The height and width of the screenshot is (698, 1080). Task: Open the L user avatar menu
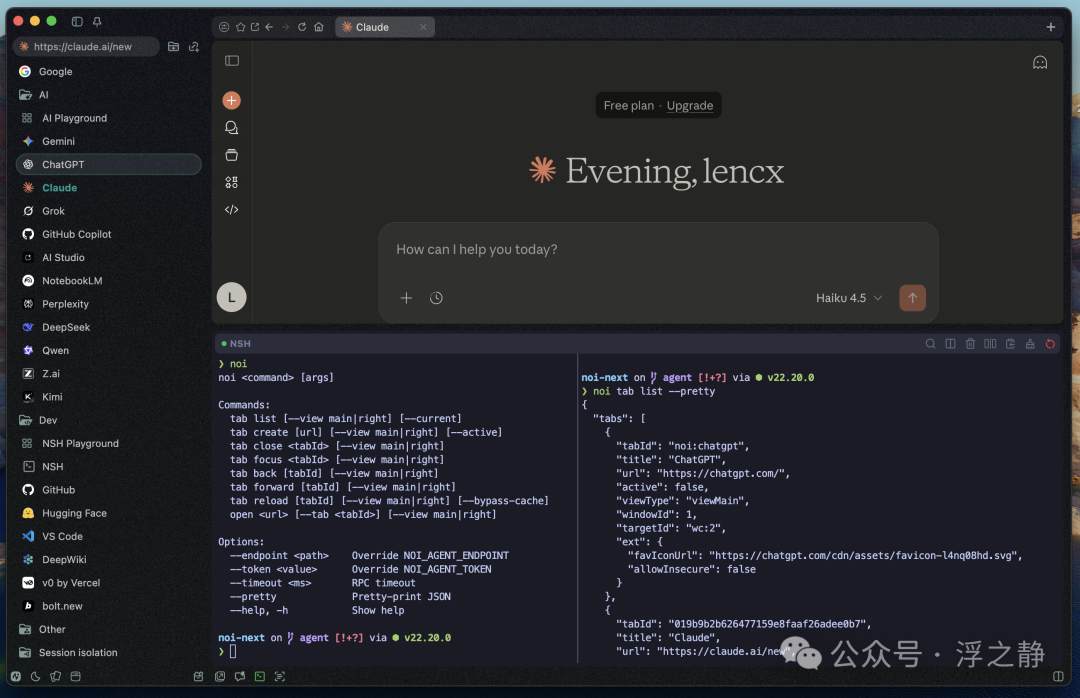[x=231, y=297]
